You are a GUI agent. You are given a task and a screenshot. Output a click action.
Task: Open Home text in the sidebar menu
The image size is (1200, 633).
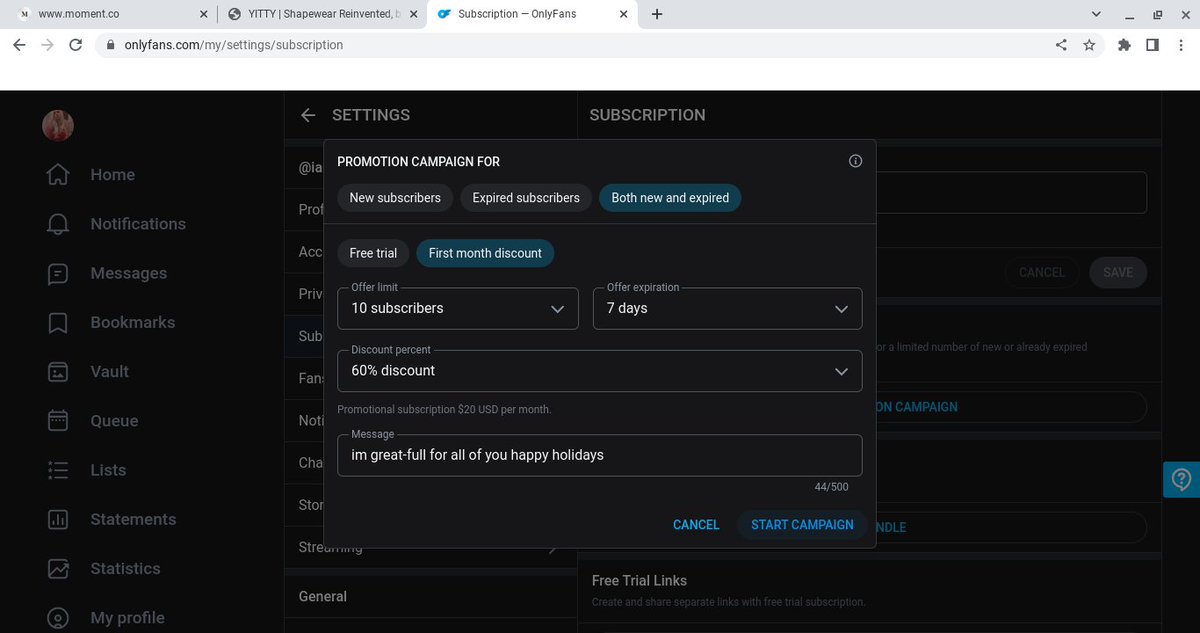point(113,175)
